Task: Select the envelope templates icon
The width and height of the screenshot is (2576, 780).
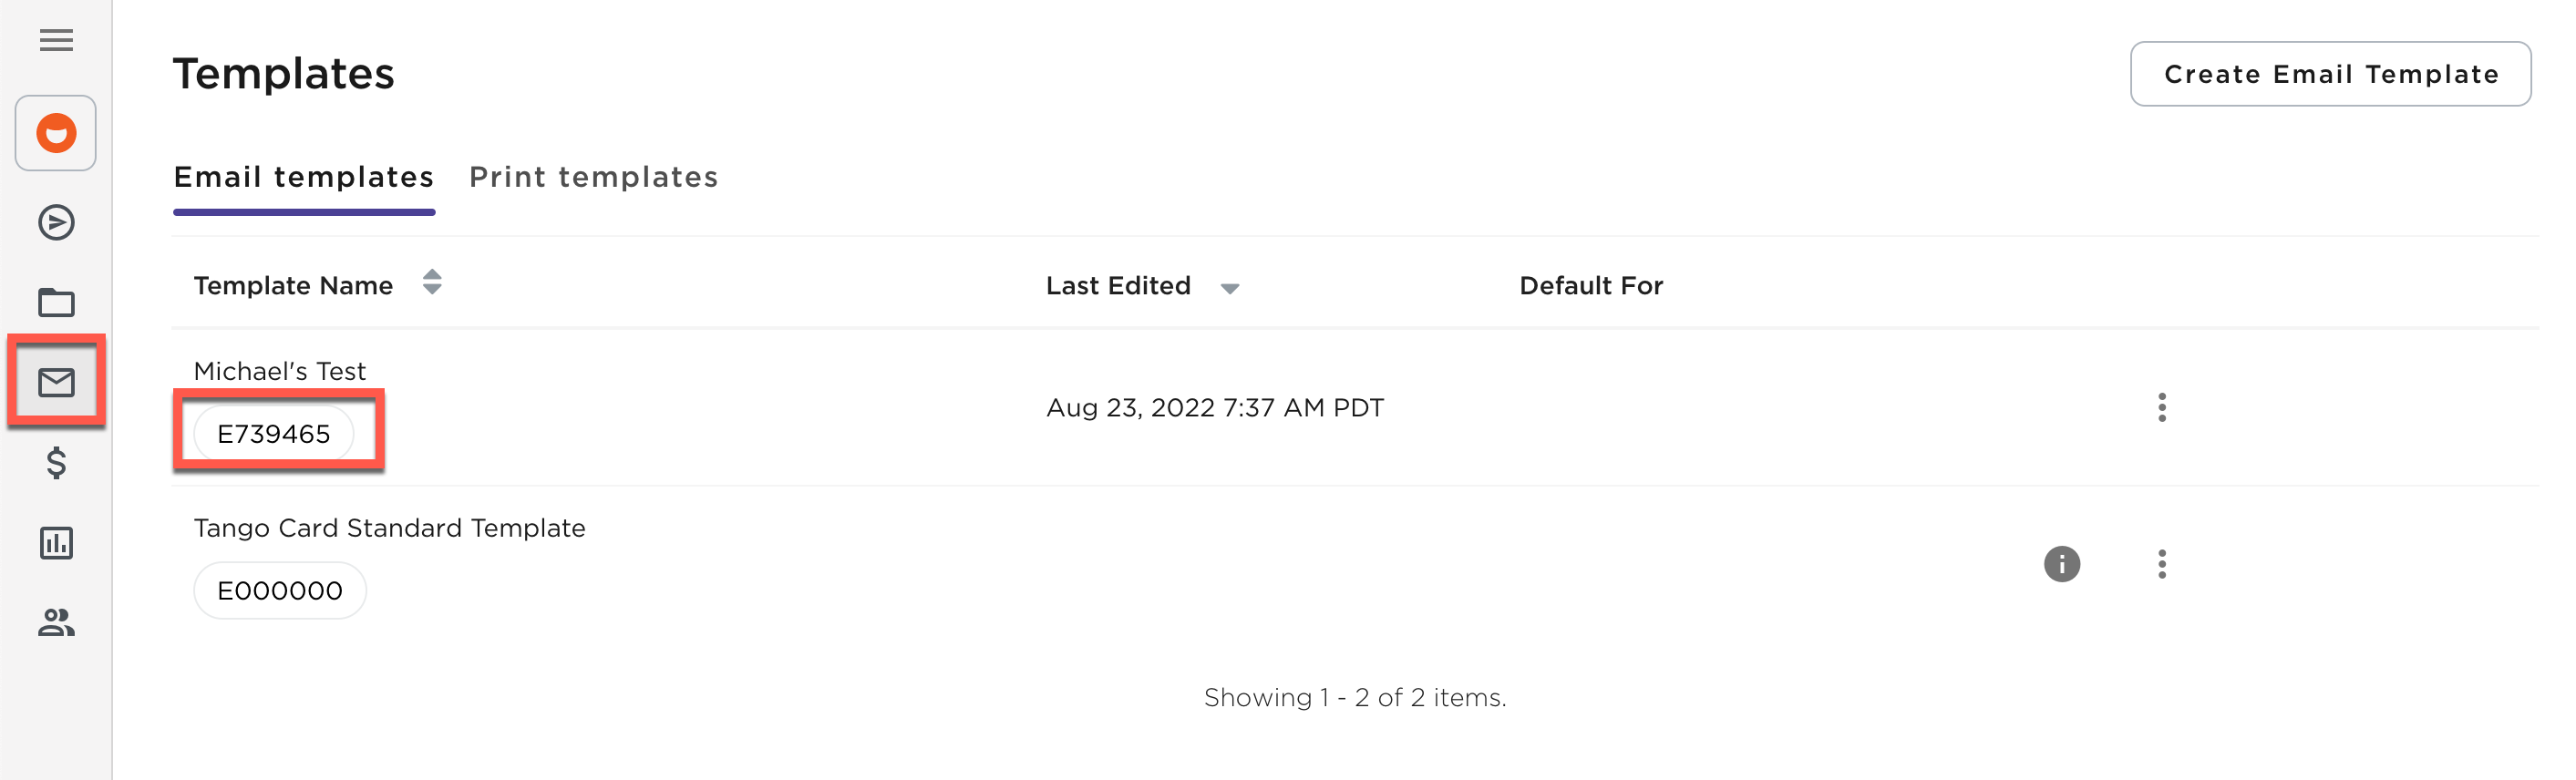Action: click(56, 382)
